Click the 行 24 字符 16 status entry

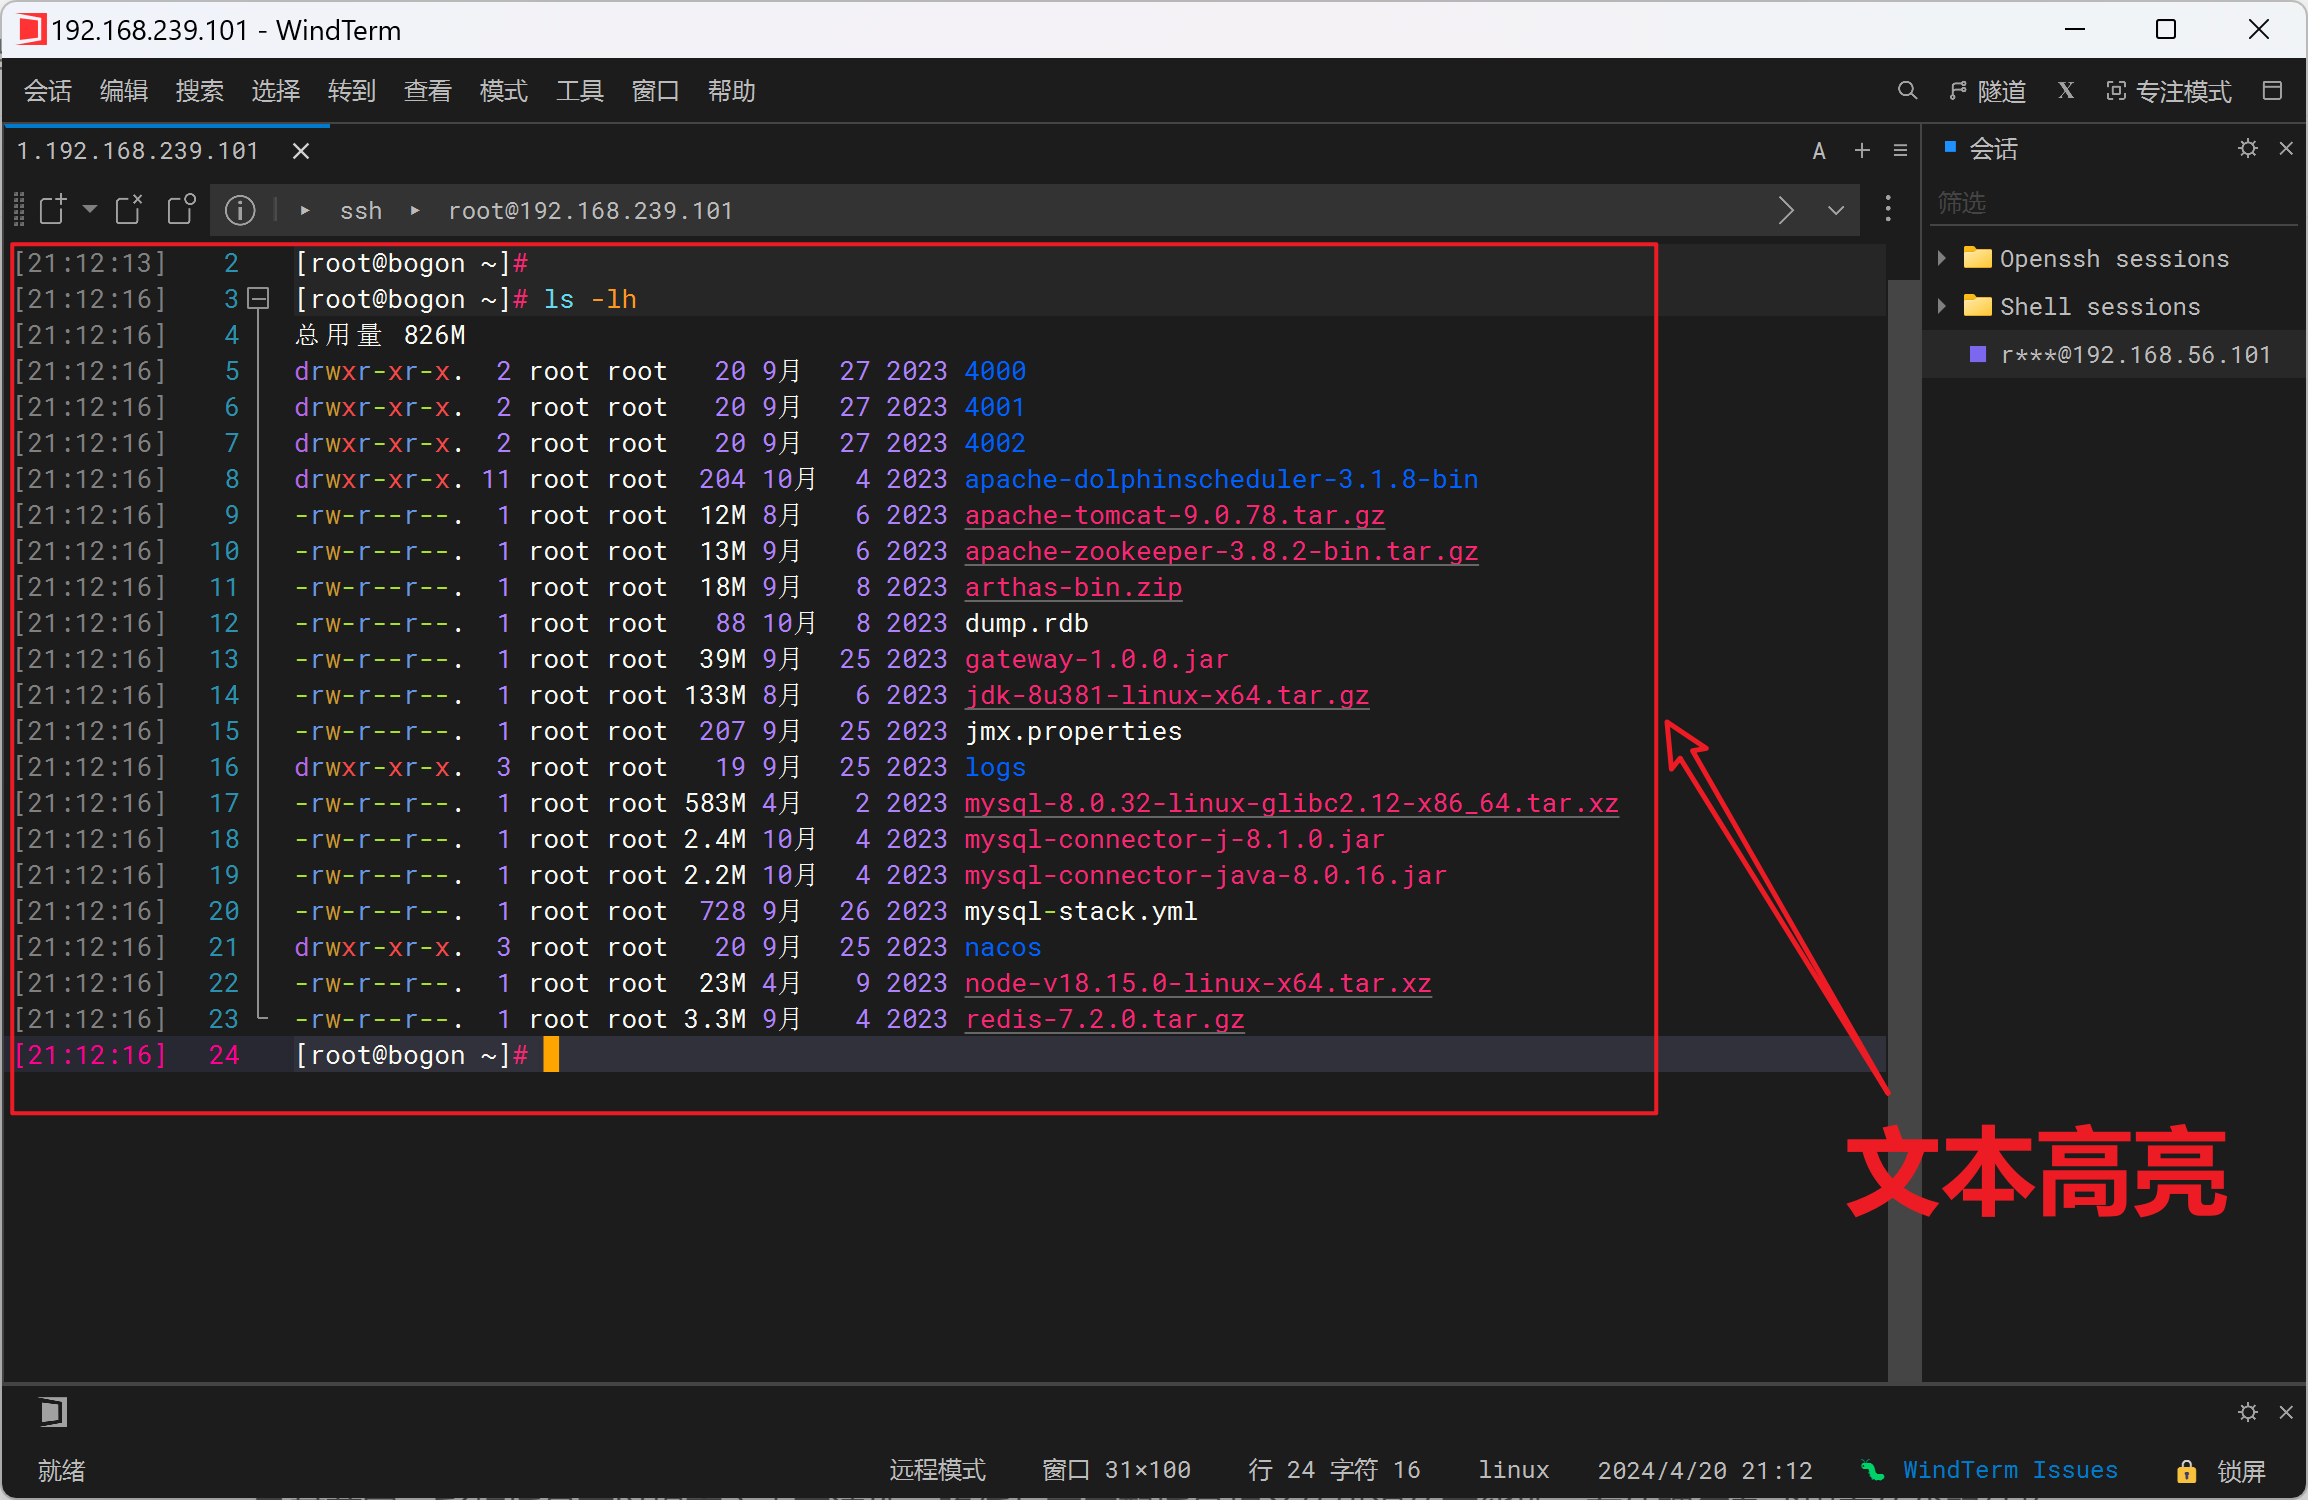tap(1334, 1470)
